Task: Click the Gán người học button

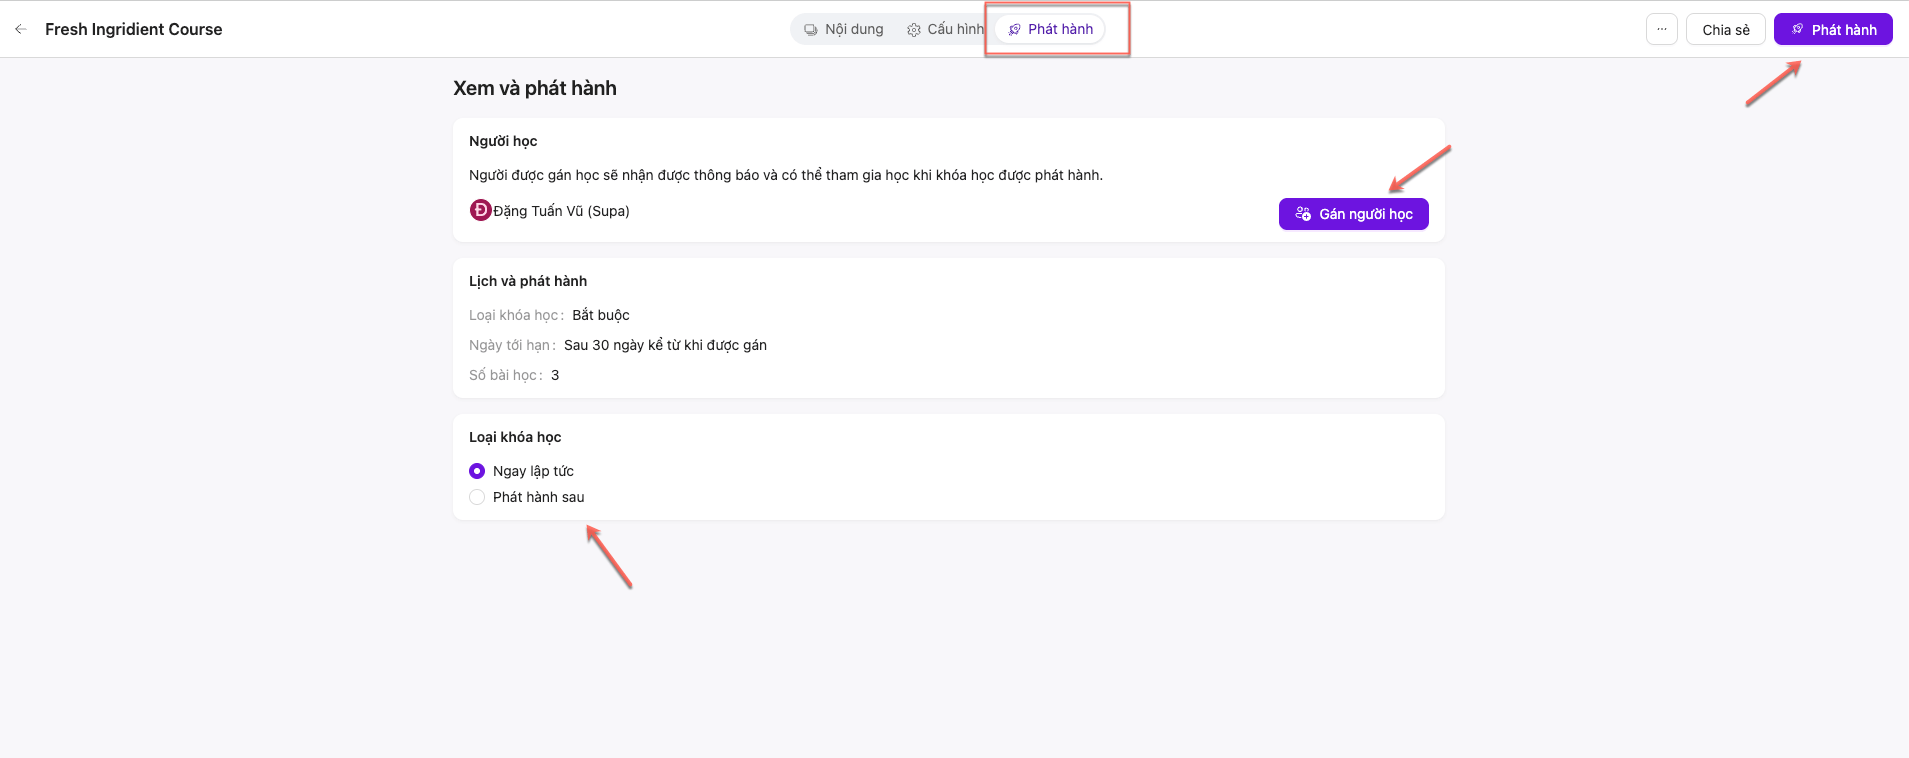Action: (x=1353, y=214)
